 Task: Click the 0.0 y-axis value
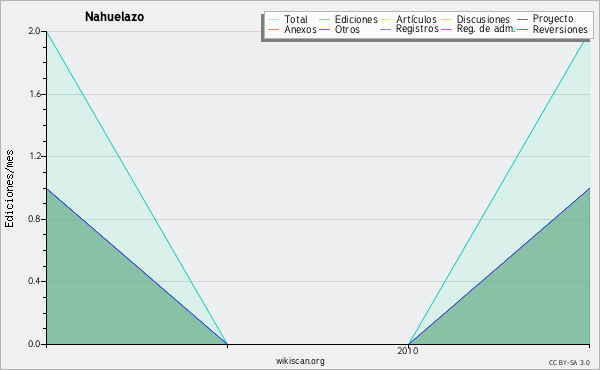click(34, 344)
